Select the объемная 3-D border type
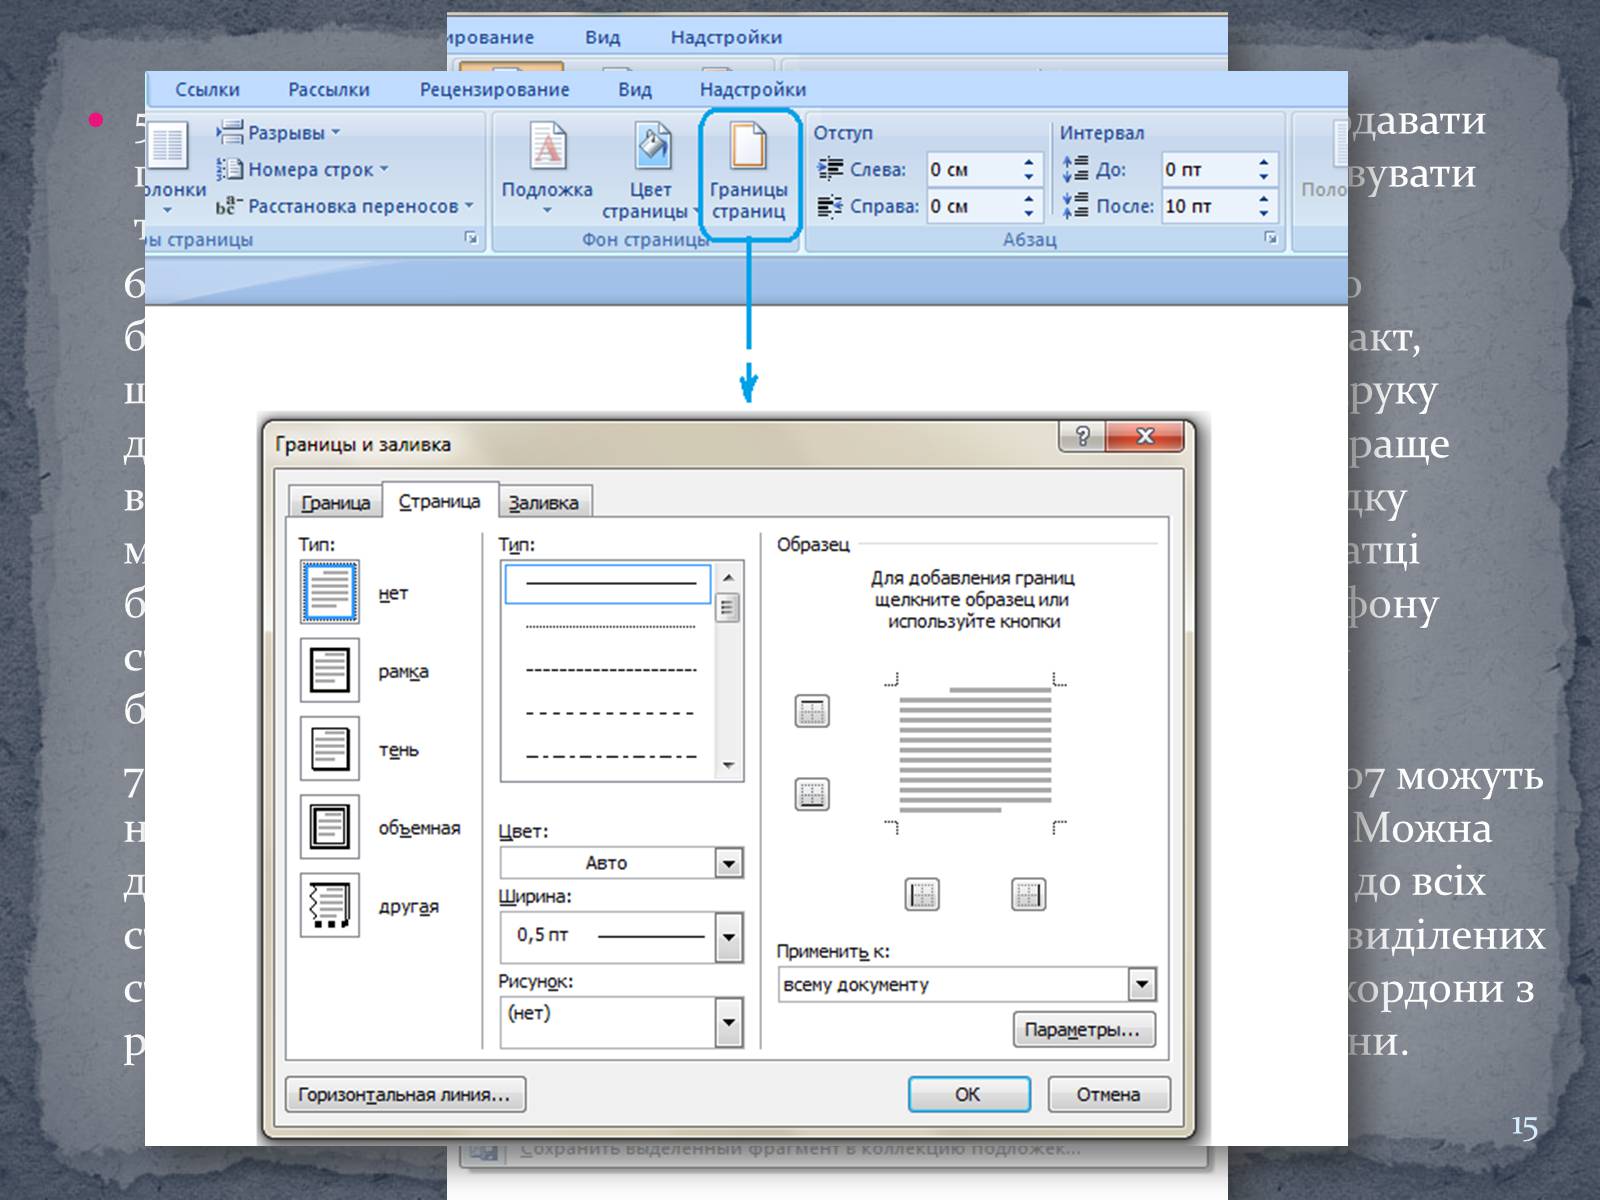This screenshot has width=1600, height=1200. pos(330,826)
